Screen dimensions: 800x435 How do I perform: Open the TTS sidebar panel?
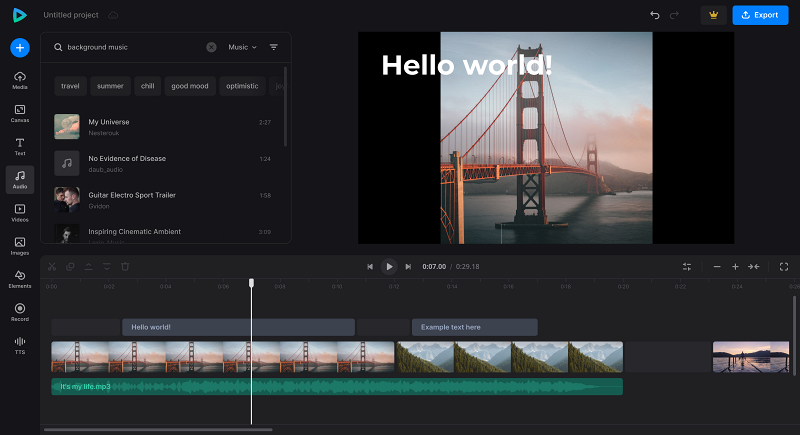20,345
